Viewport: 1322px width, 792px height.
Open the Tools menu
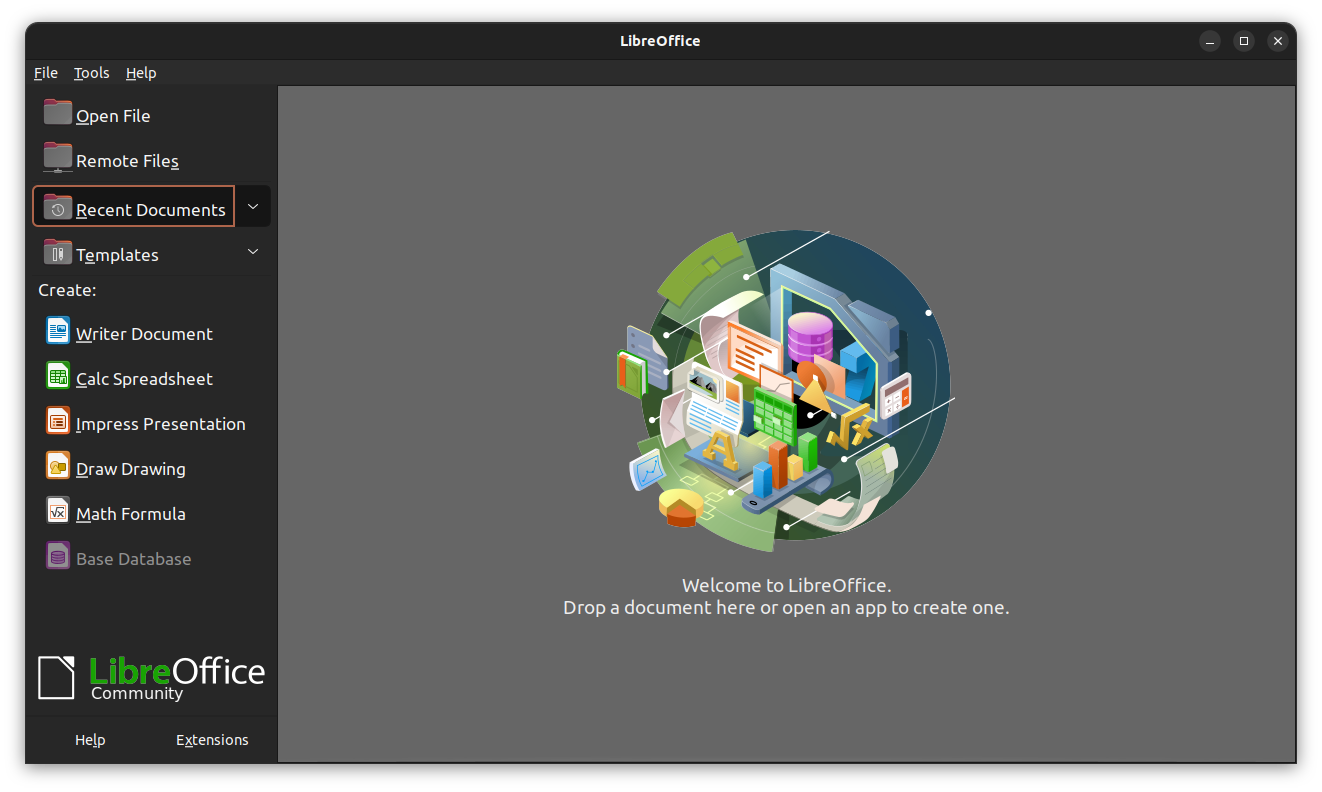point(92,73)
